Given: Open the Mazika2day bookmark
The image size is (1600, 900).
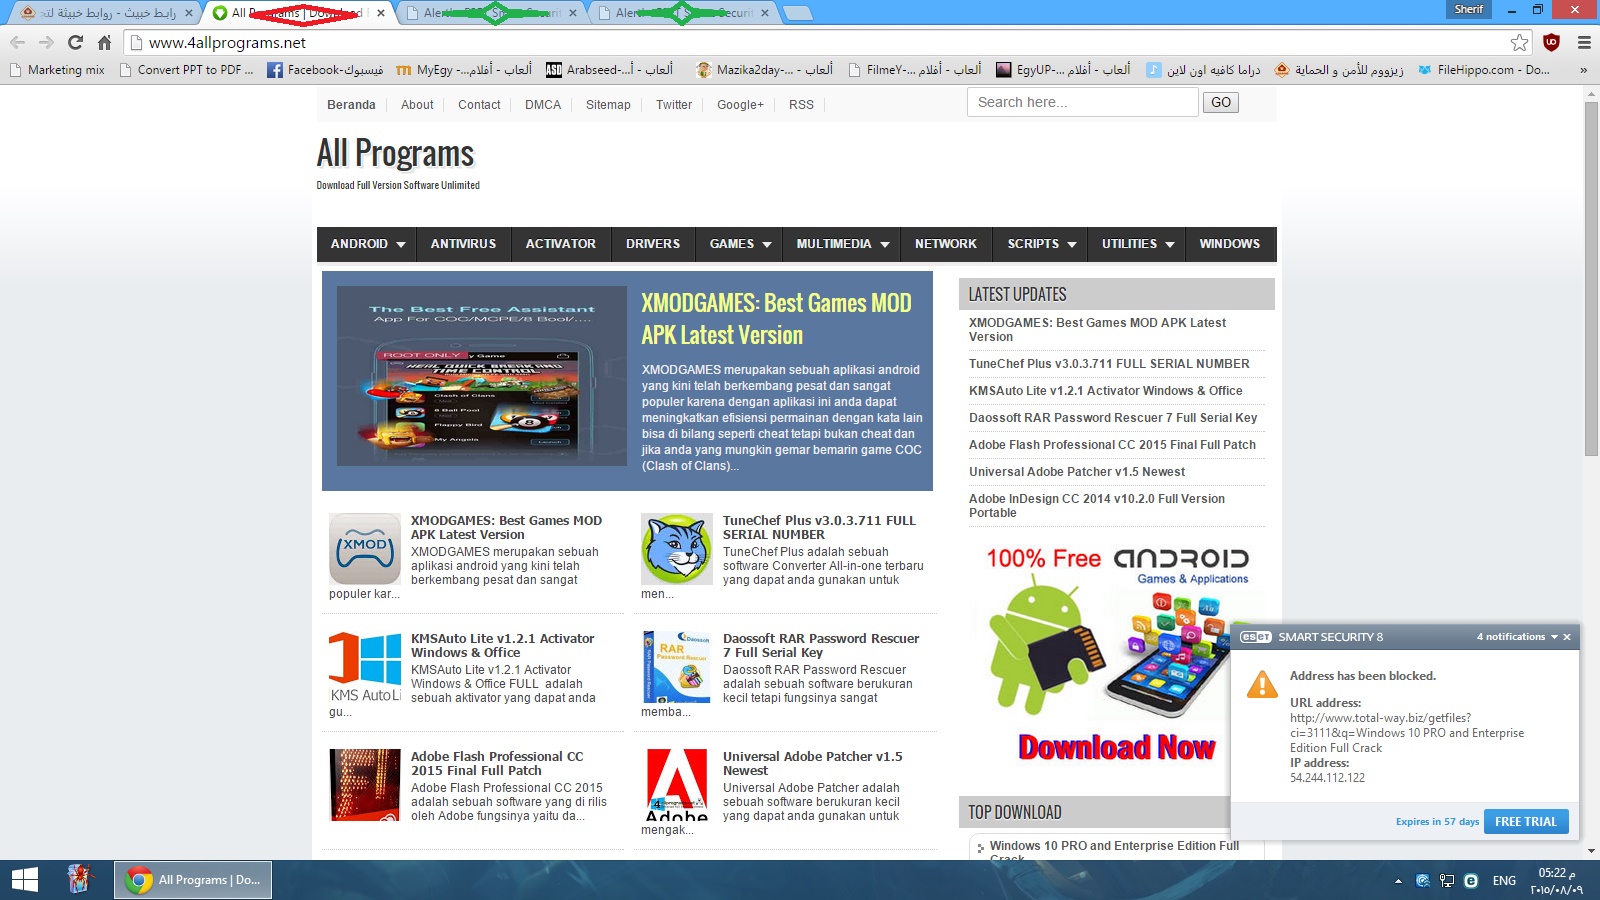Looking at the screenshot, I should tap(764, 70).
